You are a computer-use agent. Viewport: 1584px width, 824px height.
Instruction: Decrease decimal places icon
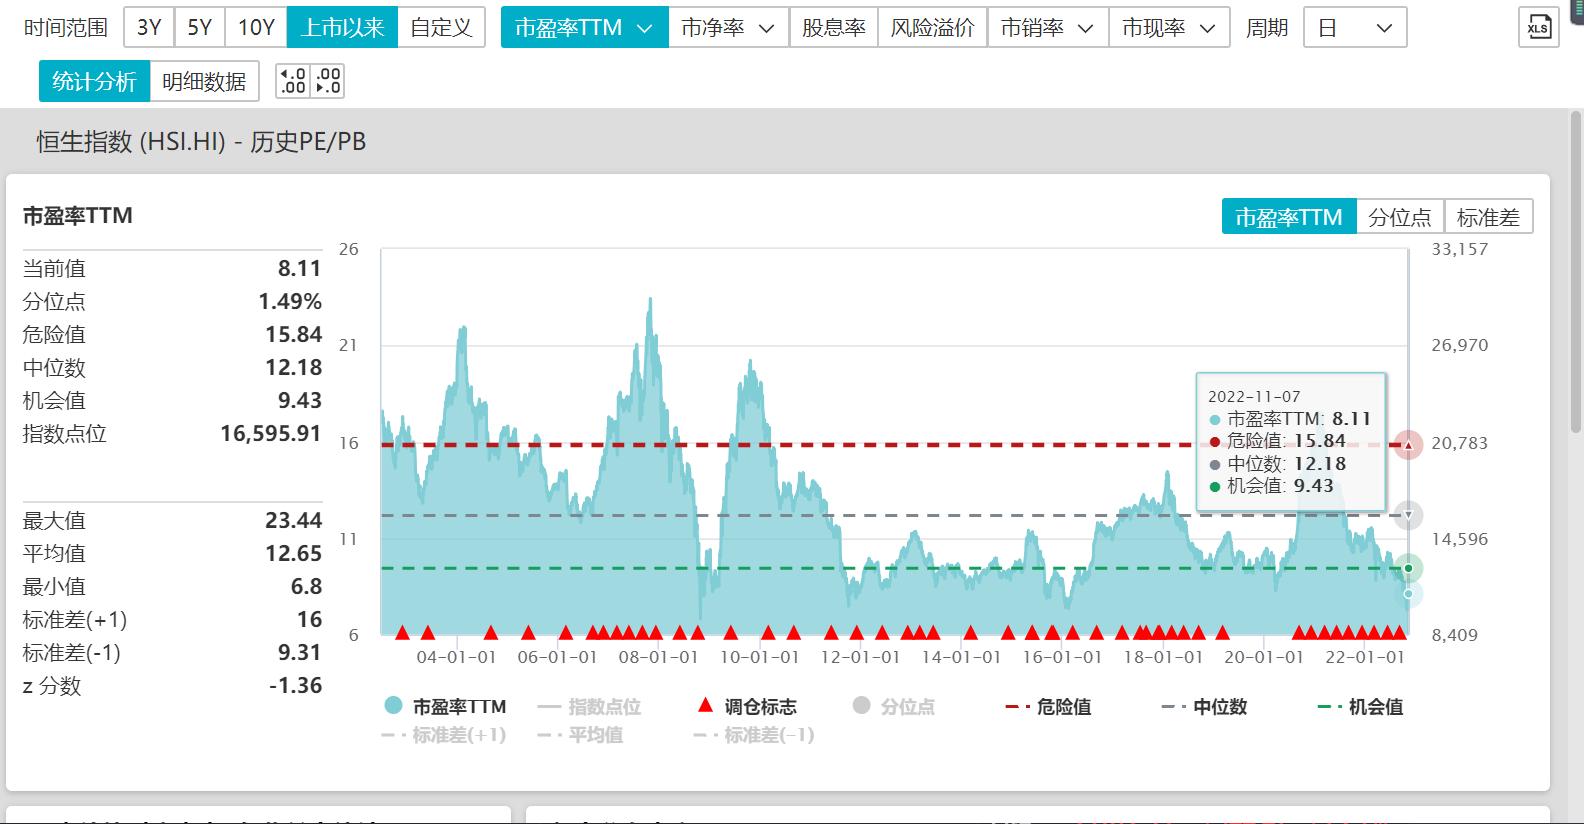(328, 81)
